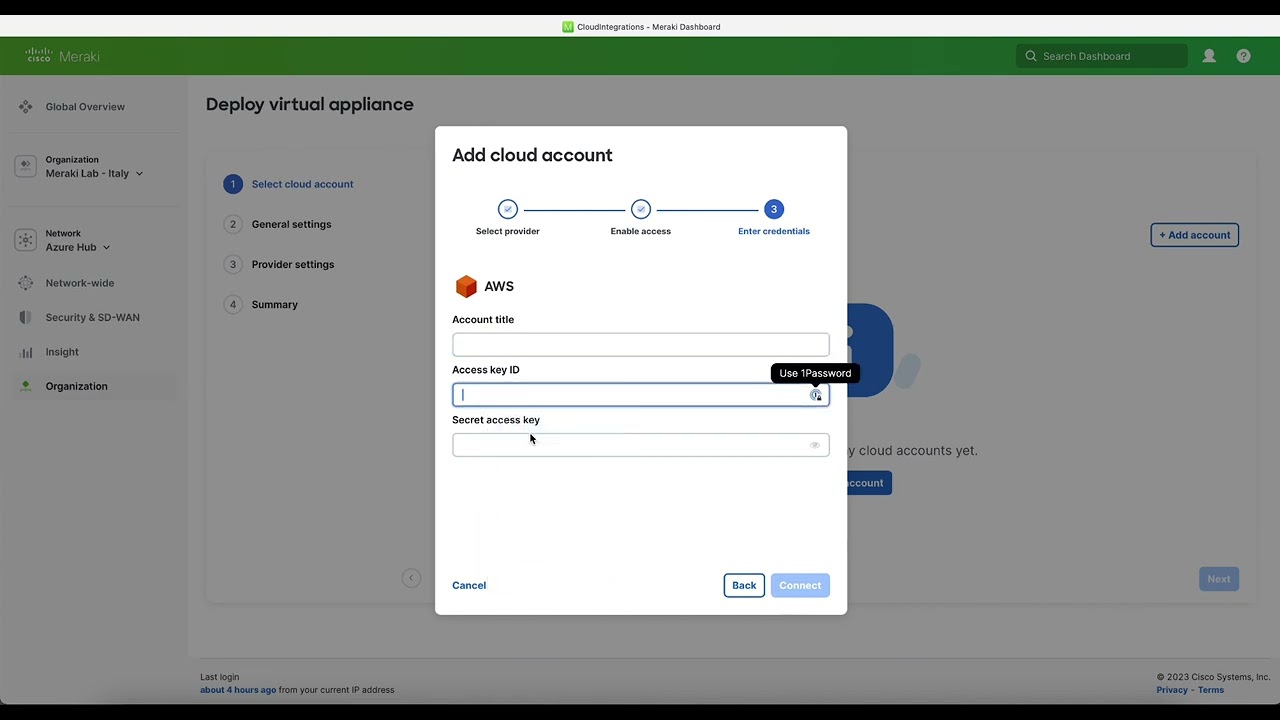Click the Global Overview icon

tap(26, 106)
